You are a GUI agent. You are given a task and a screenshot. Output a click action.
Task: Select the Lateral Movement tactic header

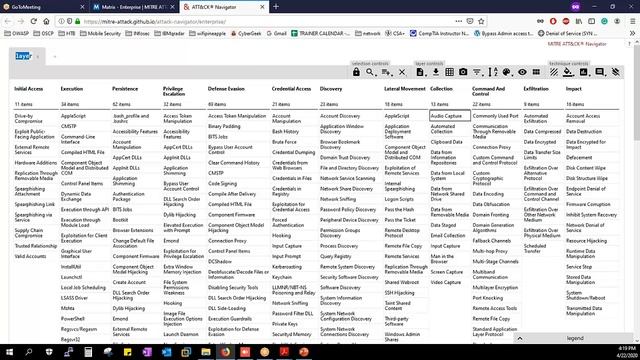405,89
